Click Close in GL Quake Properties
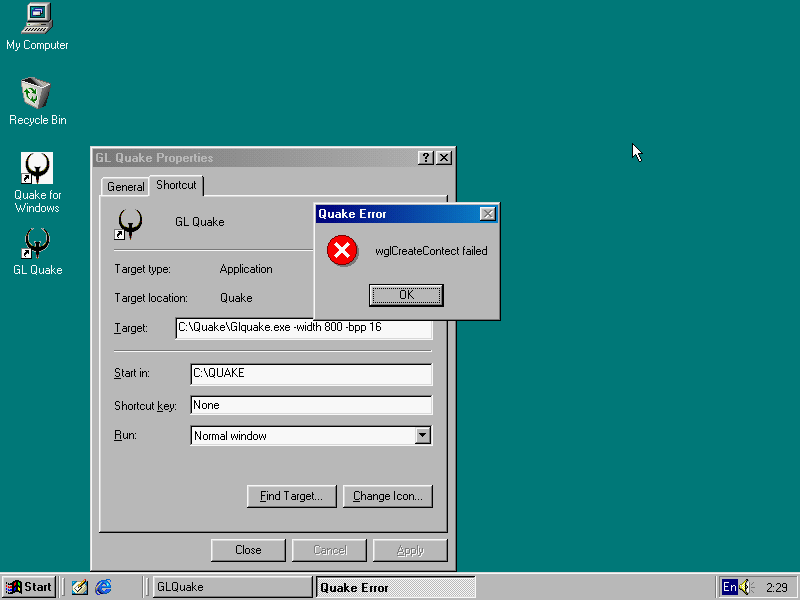The image size is (800, 600). tap(248, 550)
